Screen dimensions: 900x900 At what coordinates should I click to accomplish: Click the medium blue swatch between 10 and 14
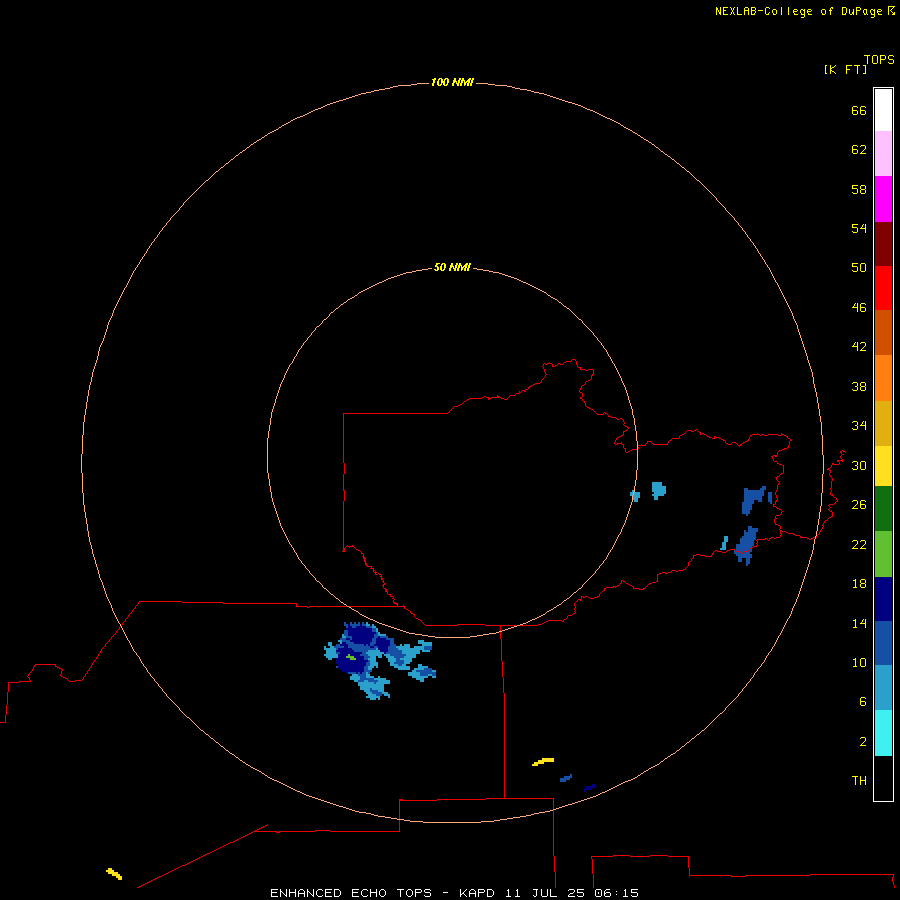tap(883, 643)
